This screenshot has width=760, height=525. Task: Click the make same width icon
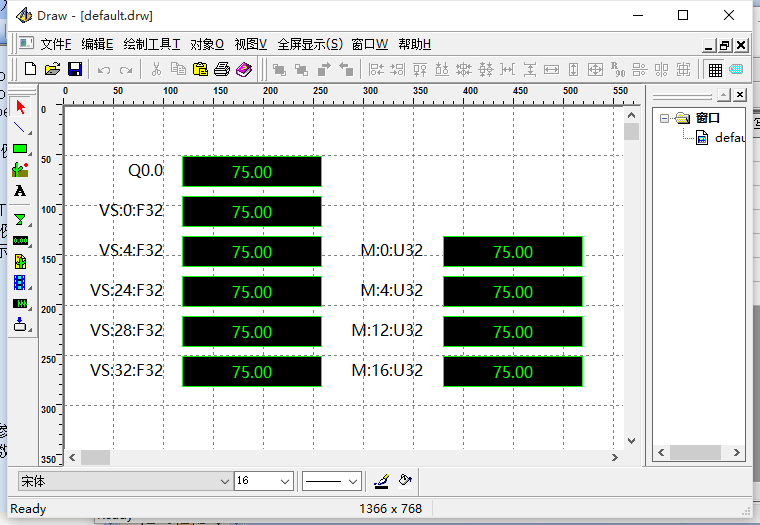(552, 70)
